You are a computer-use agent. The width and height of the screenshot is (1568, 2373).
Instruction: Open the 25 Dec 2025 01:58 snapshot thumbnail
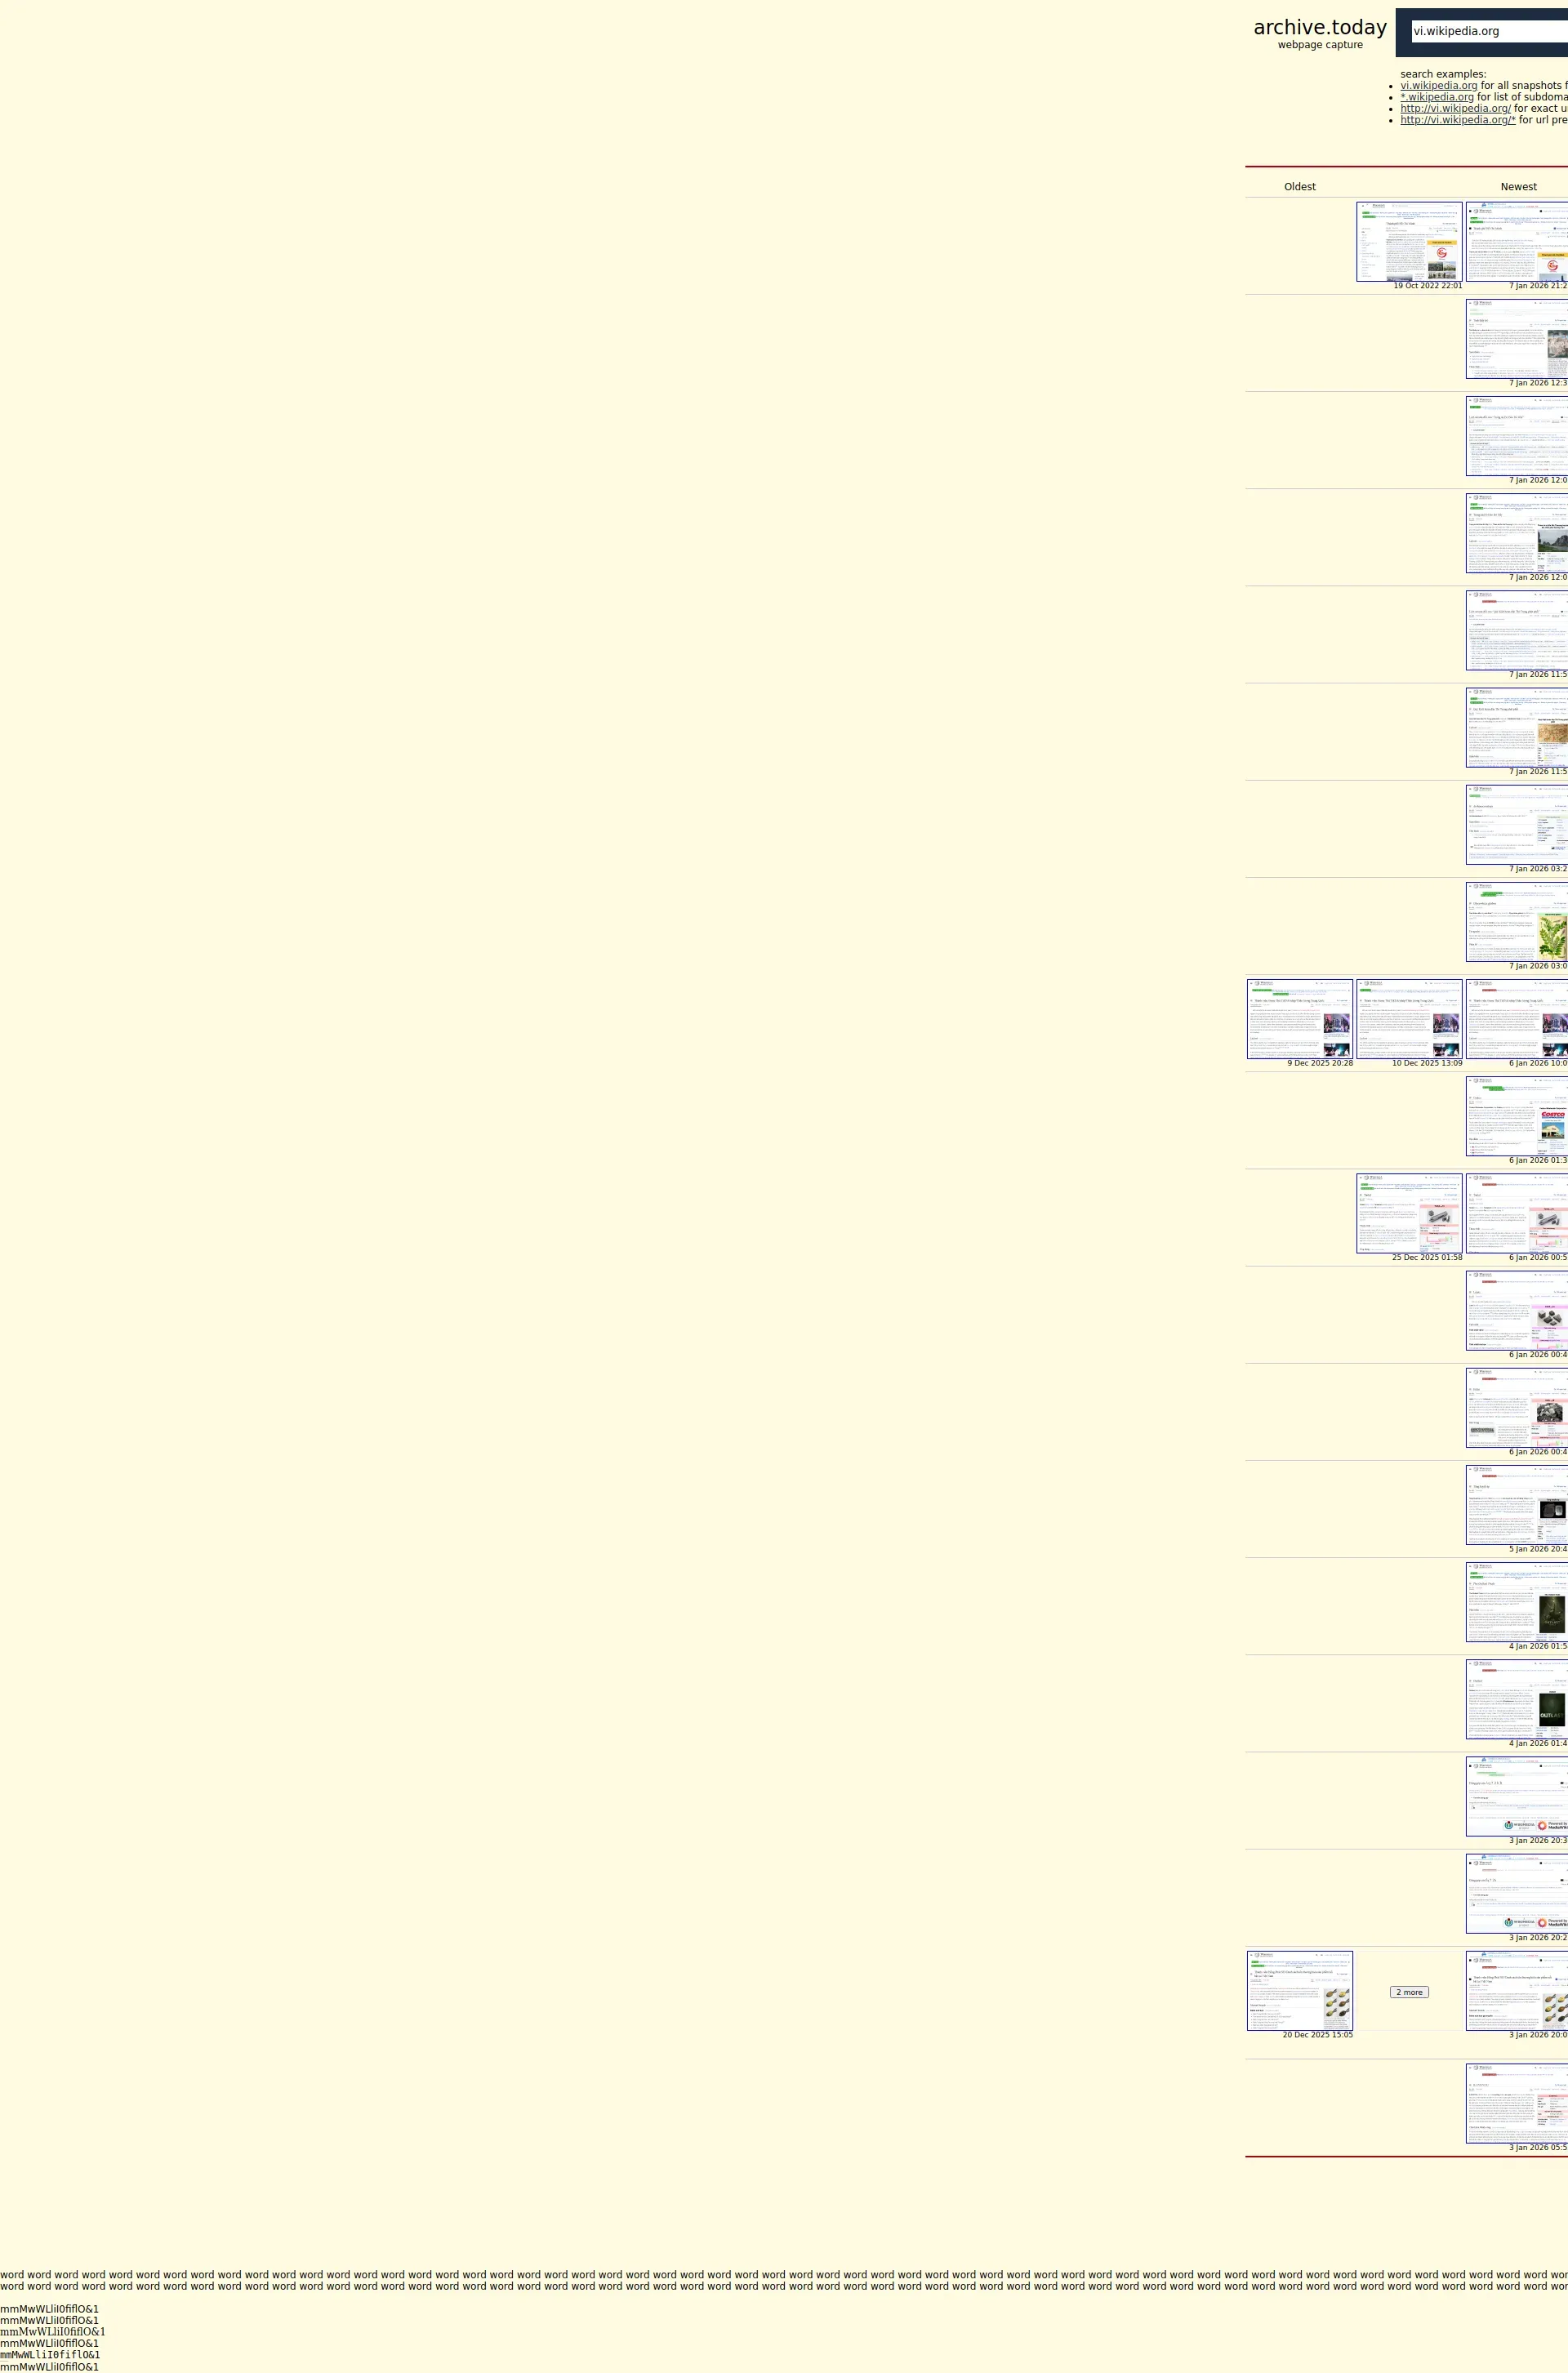(1408, 1213)
